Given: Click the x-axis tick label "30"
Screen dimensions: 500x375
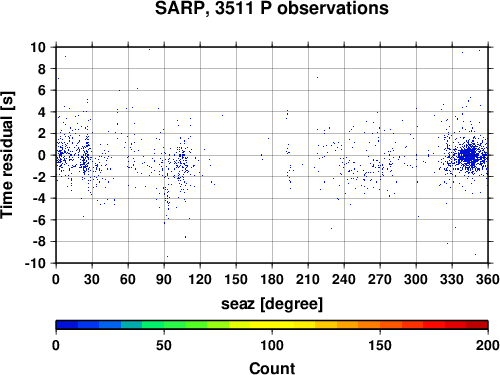Looking at the screenshot, I should [92, 279].
